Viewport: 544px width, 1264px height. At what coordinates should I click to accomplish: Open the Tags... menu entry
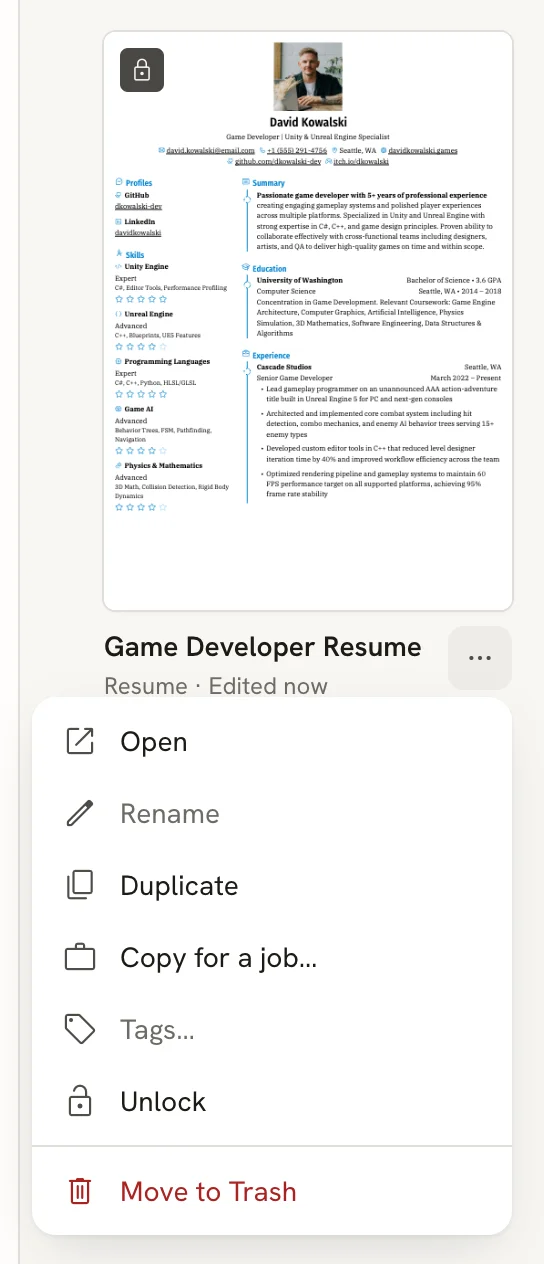click(x=272, y=1030)
